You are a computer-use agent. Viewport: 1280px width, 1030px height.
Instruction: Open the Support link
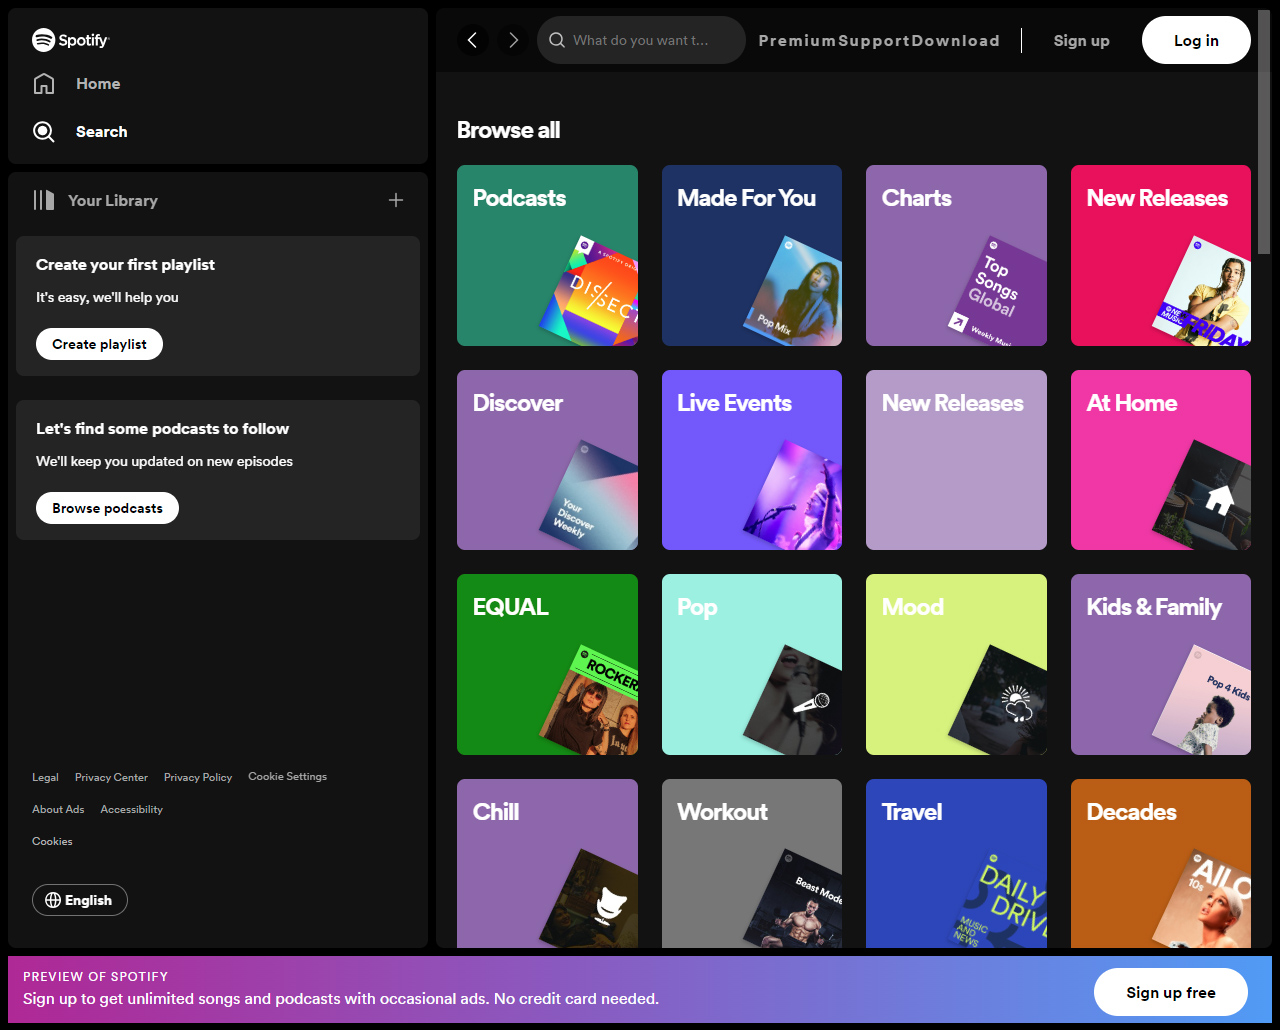(874, 40)
